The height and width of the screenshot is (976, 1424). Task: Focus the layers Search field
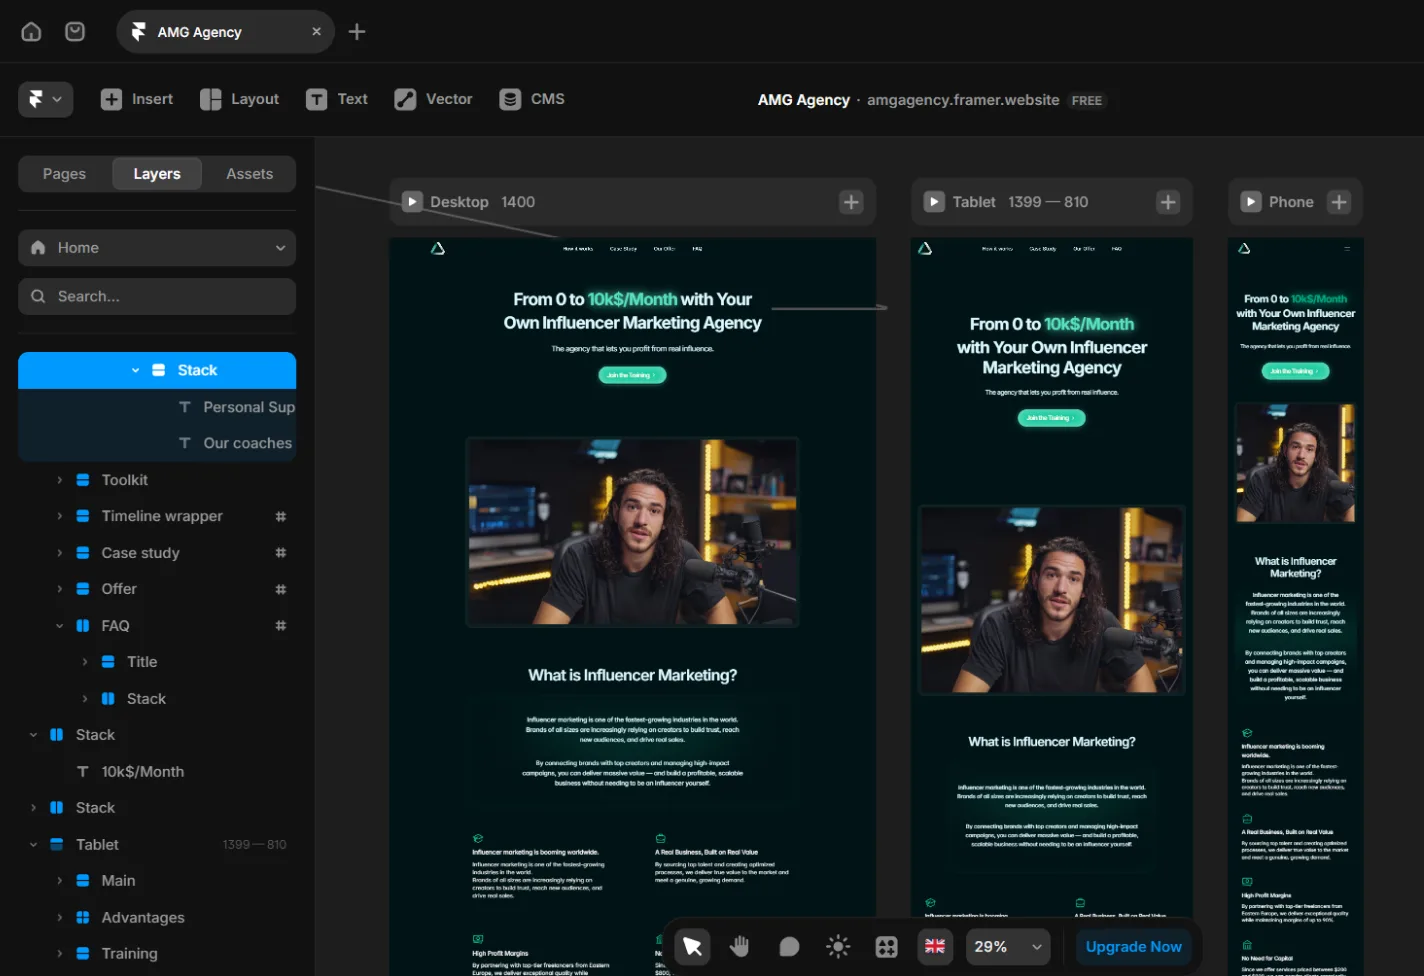157,296
